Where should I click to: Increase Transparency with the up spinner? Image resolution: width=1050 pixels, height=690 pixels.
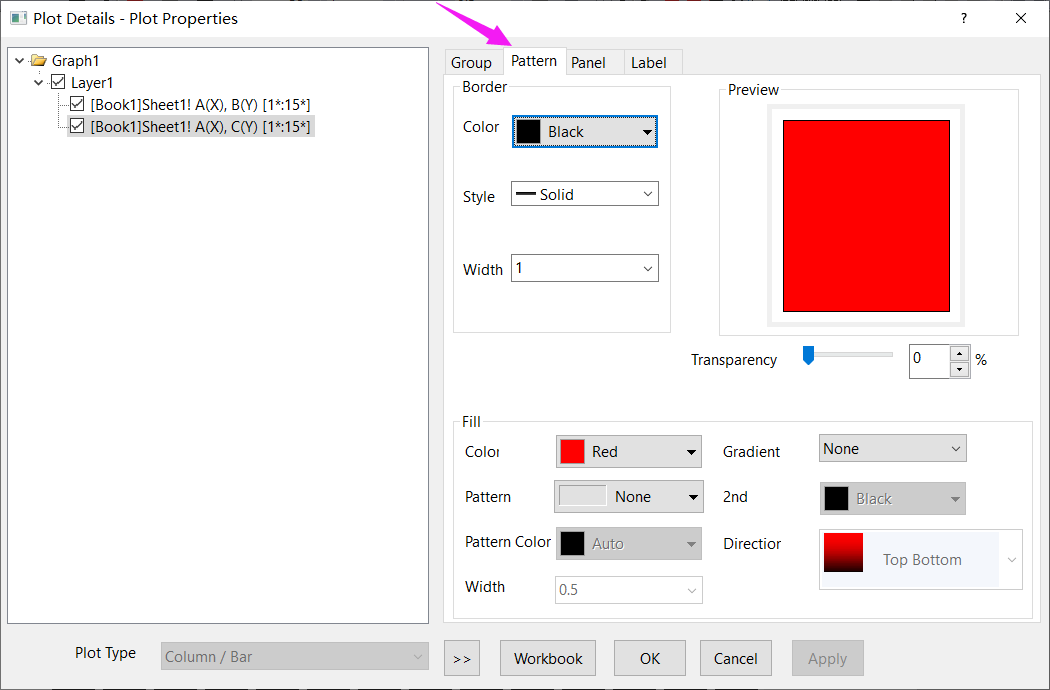coord(960,353)
